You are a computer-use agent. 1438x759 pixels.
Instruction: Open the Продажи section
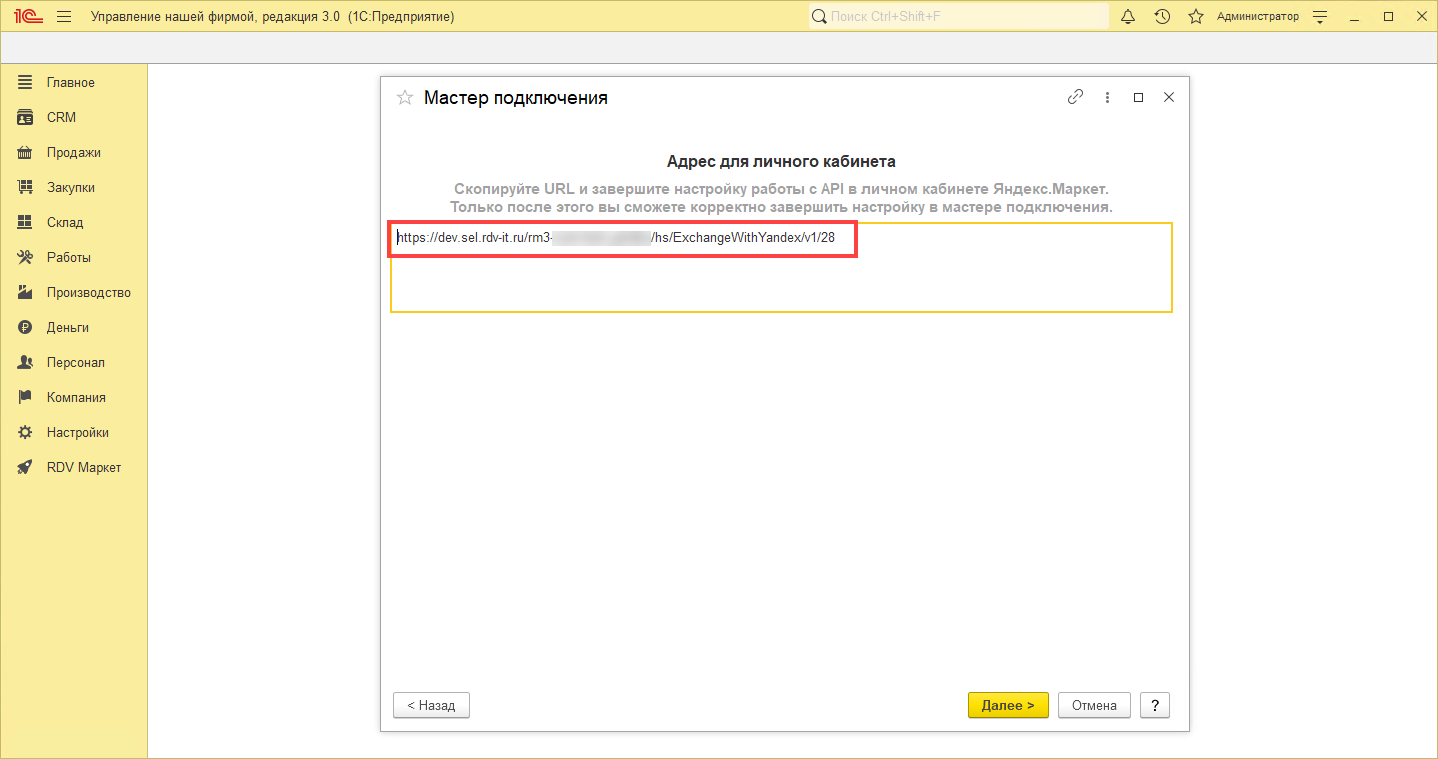(74, 153)
